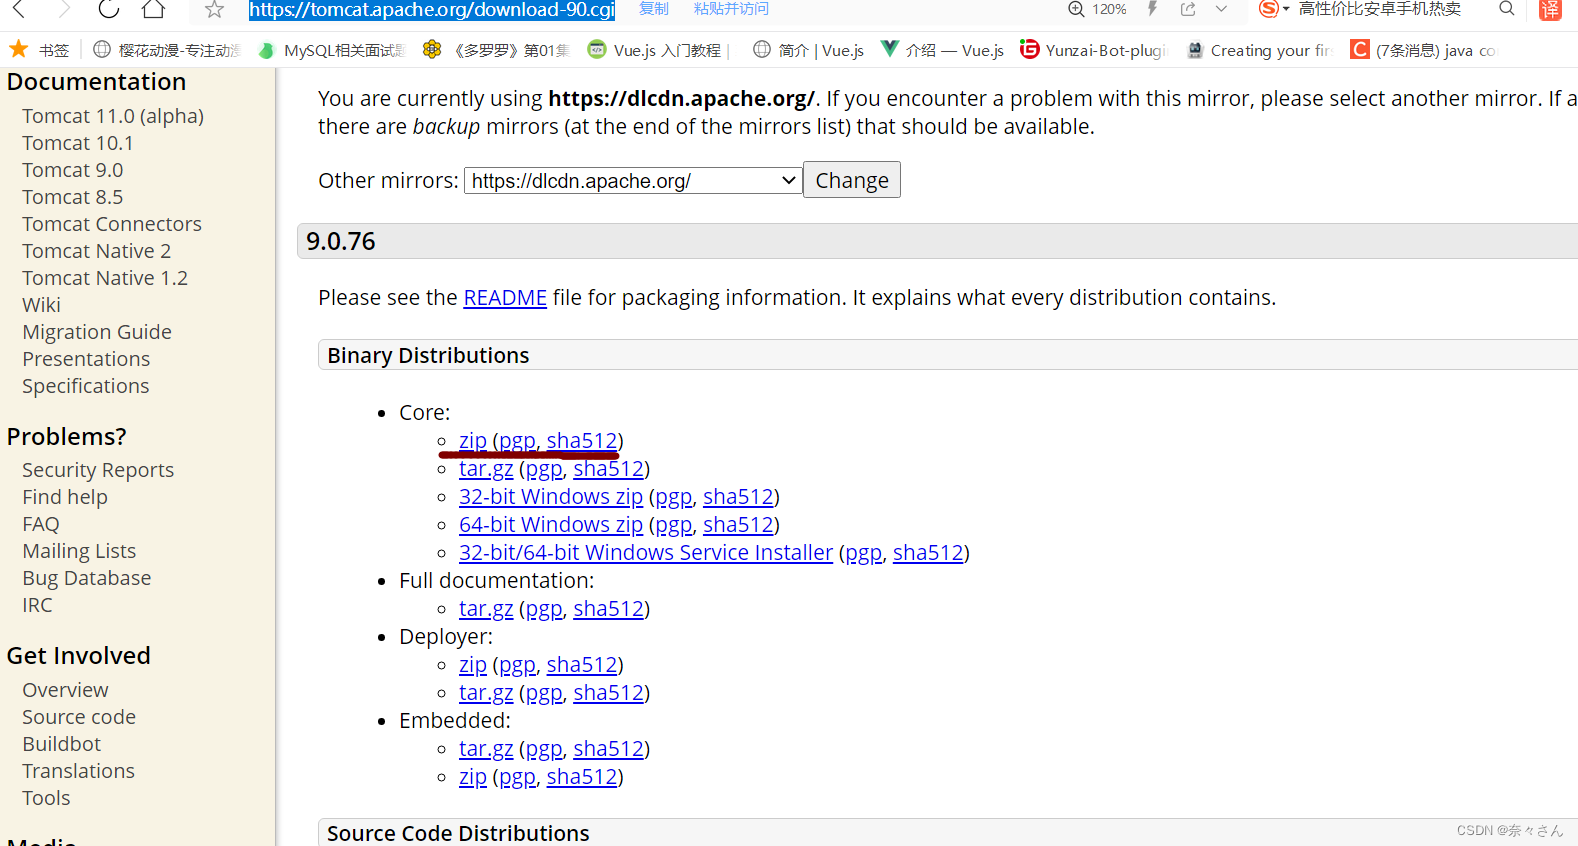1578x846 pixels.
Task: Open the 介绍 — Vue.js bookmark
Action: 942,50
